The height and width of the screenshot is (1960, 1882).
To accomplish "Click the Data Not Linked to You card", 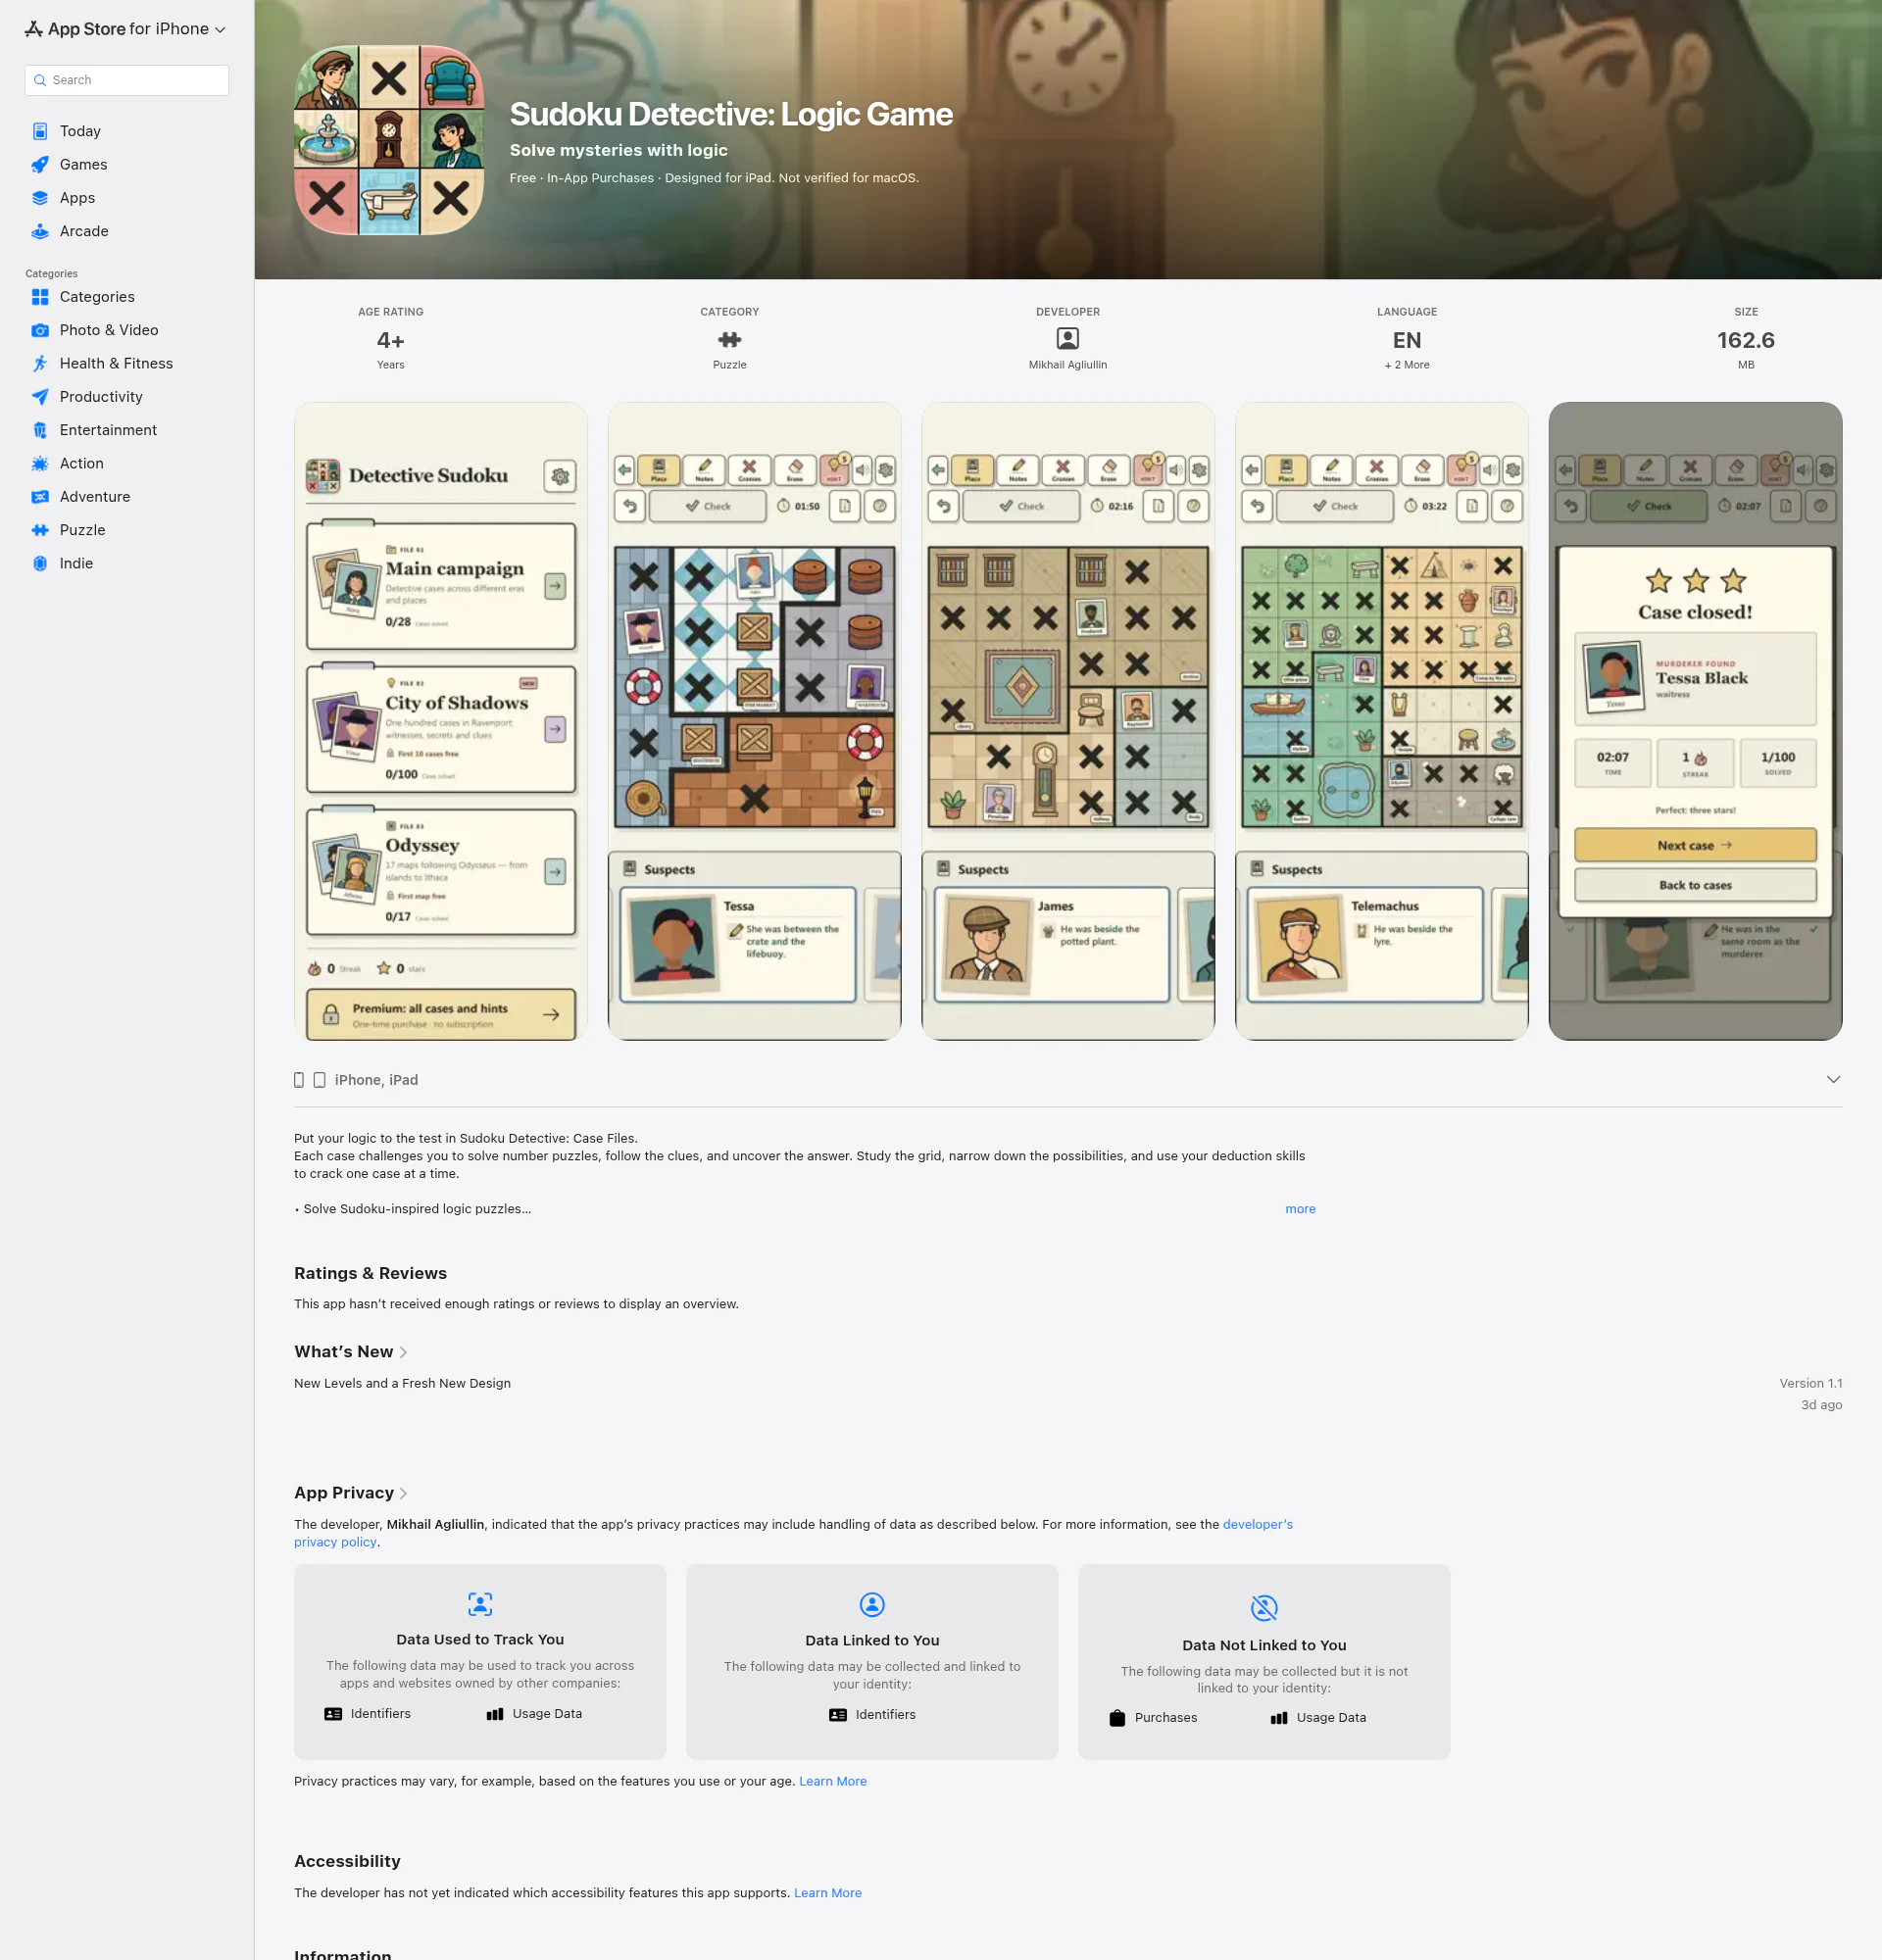I will [x=1264, y=1662].
